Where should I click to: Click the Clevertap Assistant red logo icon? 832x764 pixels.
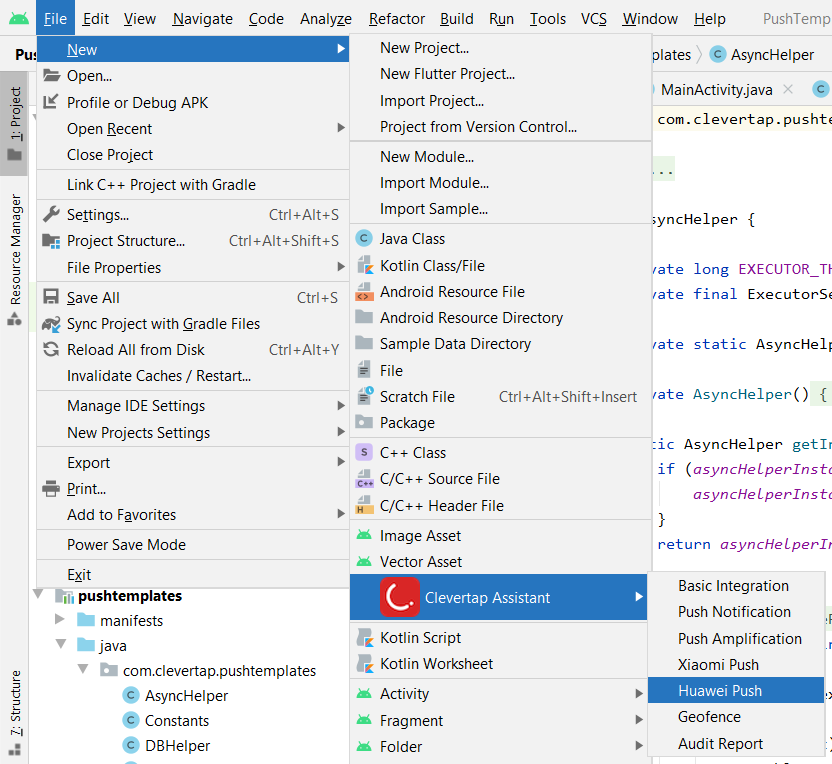tap(400, 597)
